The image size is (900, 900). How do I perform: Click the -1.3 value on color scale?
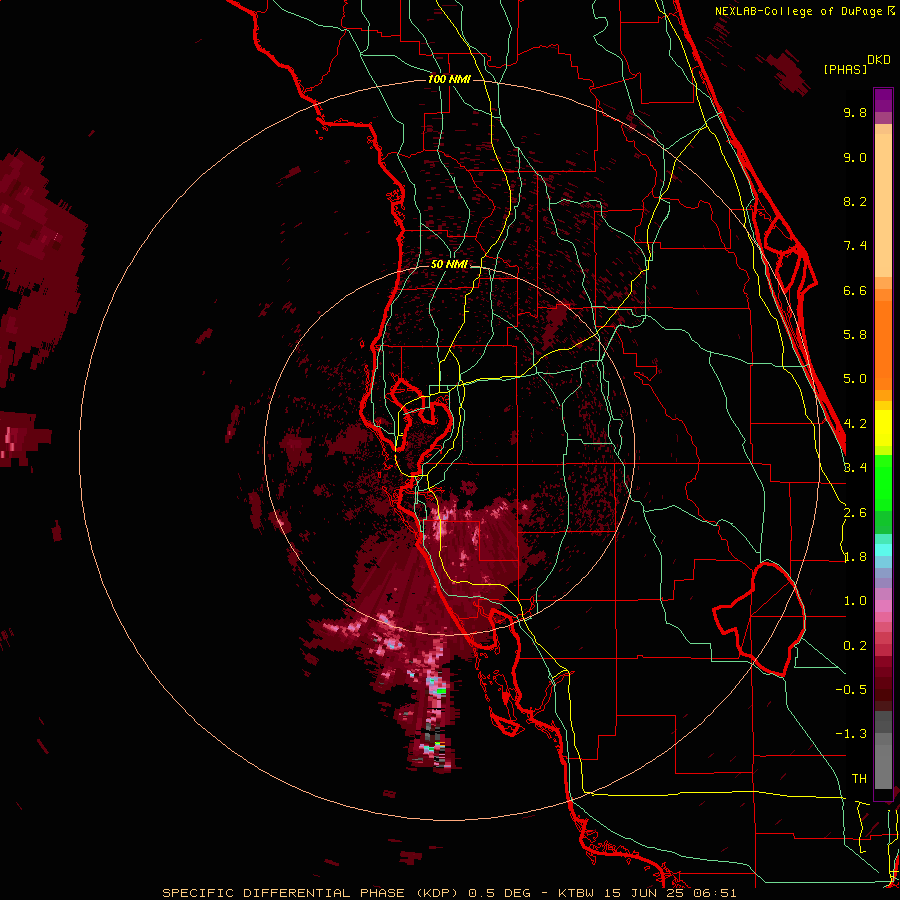(x=851, y=734)
